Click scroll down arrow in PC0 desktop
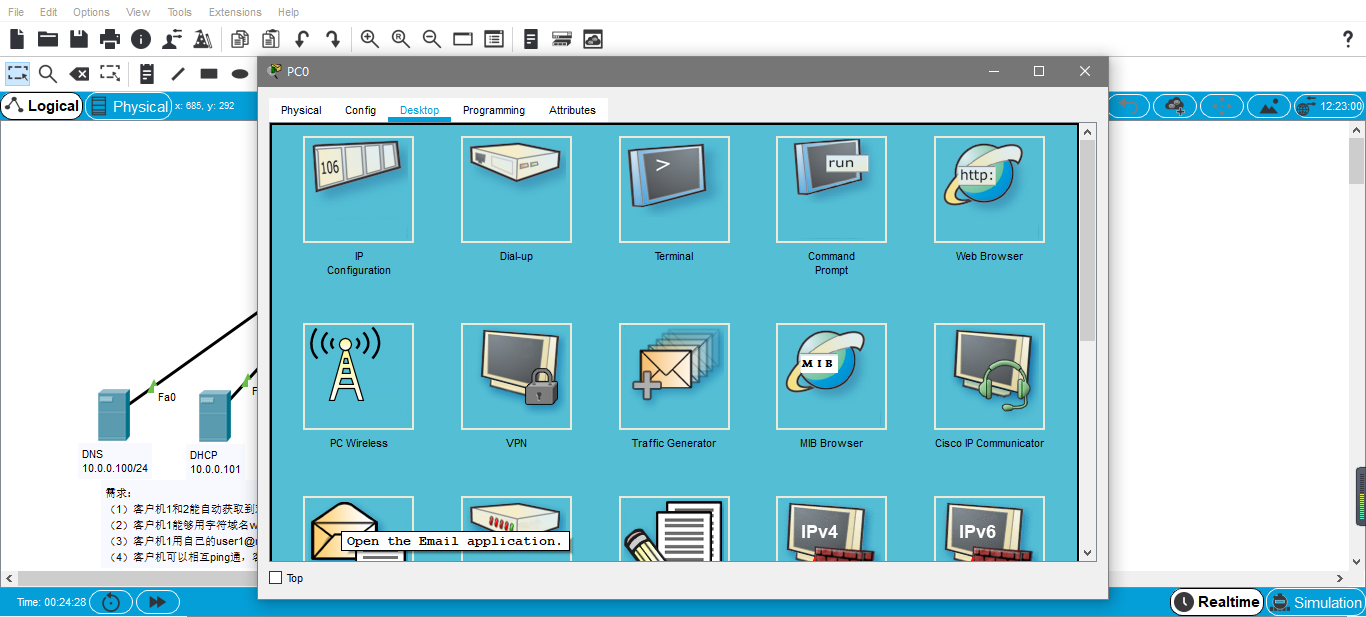Screen dimensions: 1366x617 coord(1088,552)
